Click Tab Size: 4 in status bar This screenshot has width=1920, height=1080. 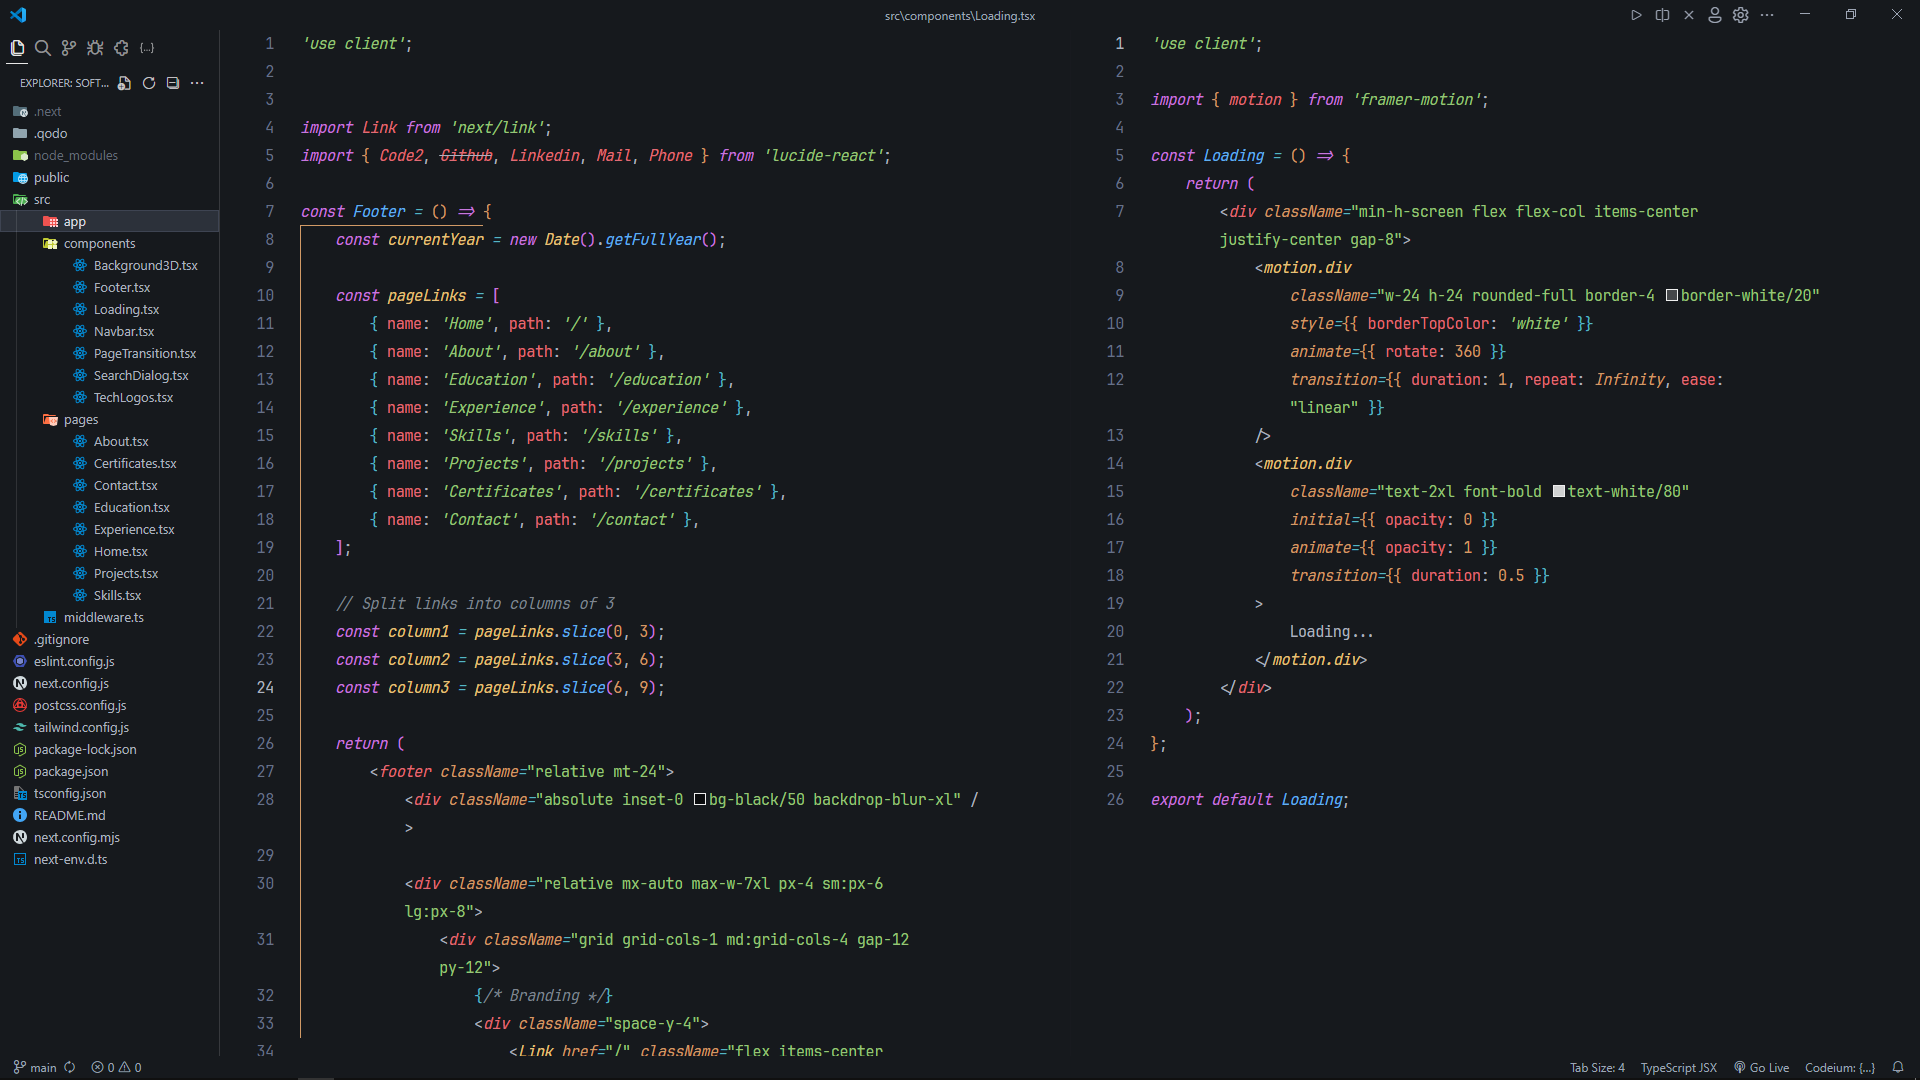click(x=1597, y=1067)
